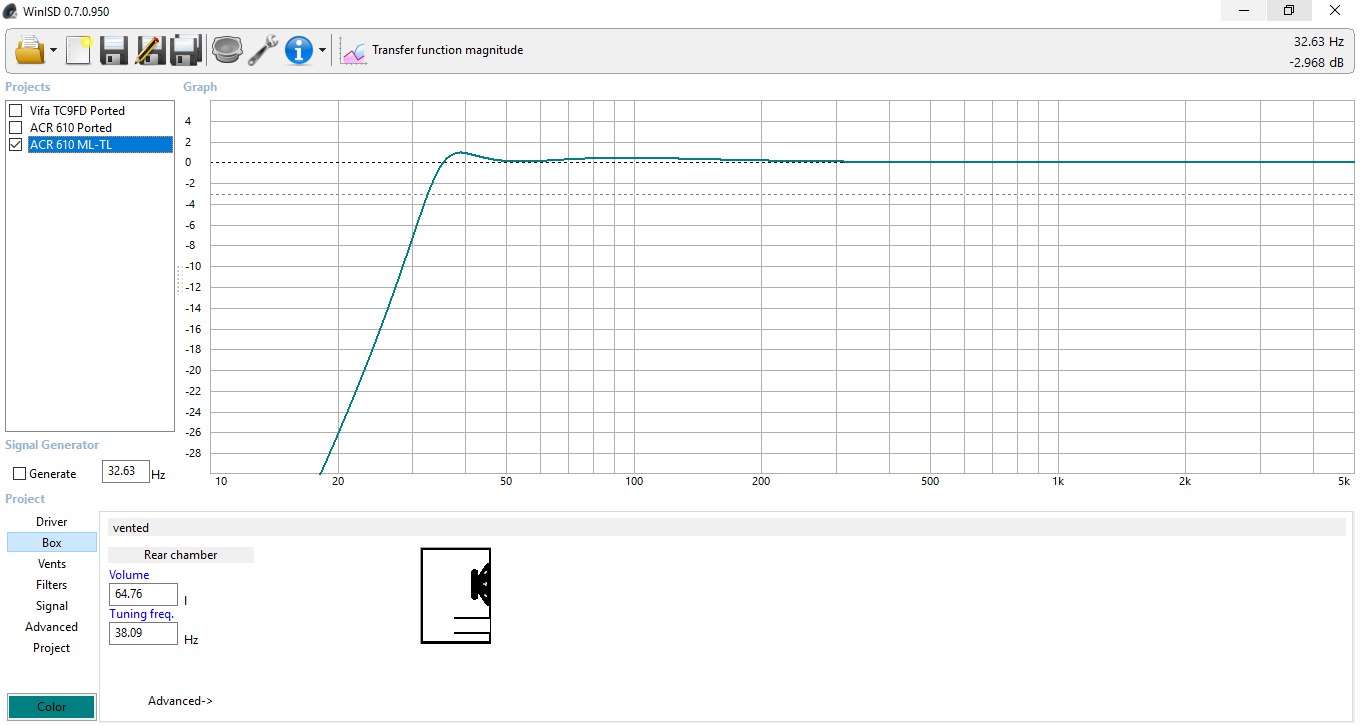Screen dimensions: 1360x726
Task: Expand the open-project dropdown arrow
Action: tap(53, 50)
